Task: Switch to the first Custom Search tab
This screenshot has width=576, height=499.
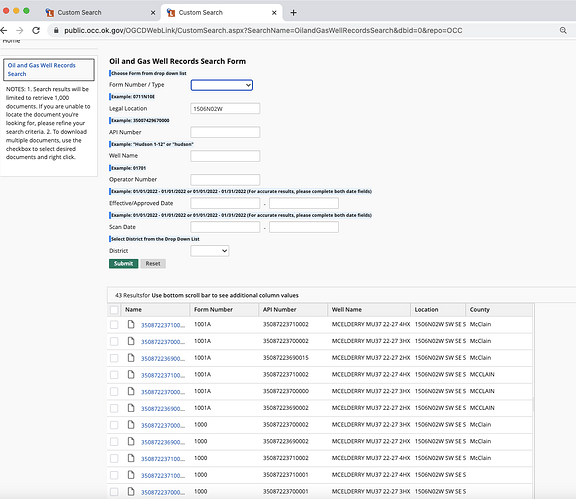Action: [x=79, y=13]
